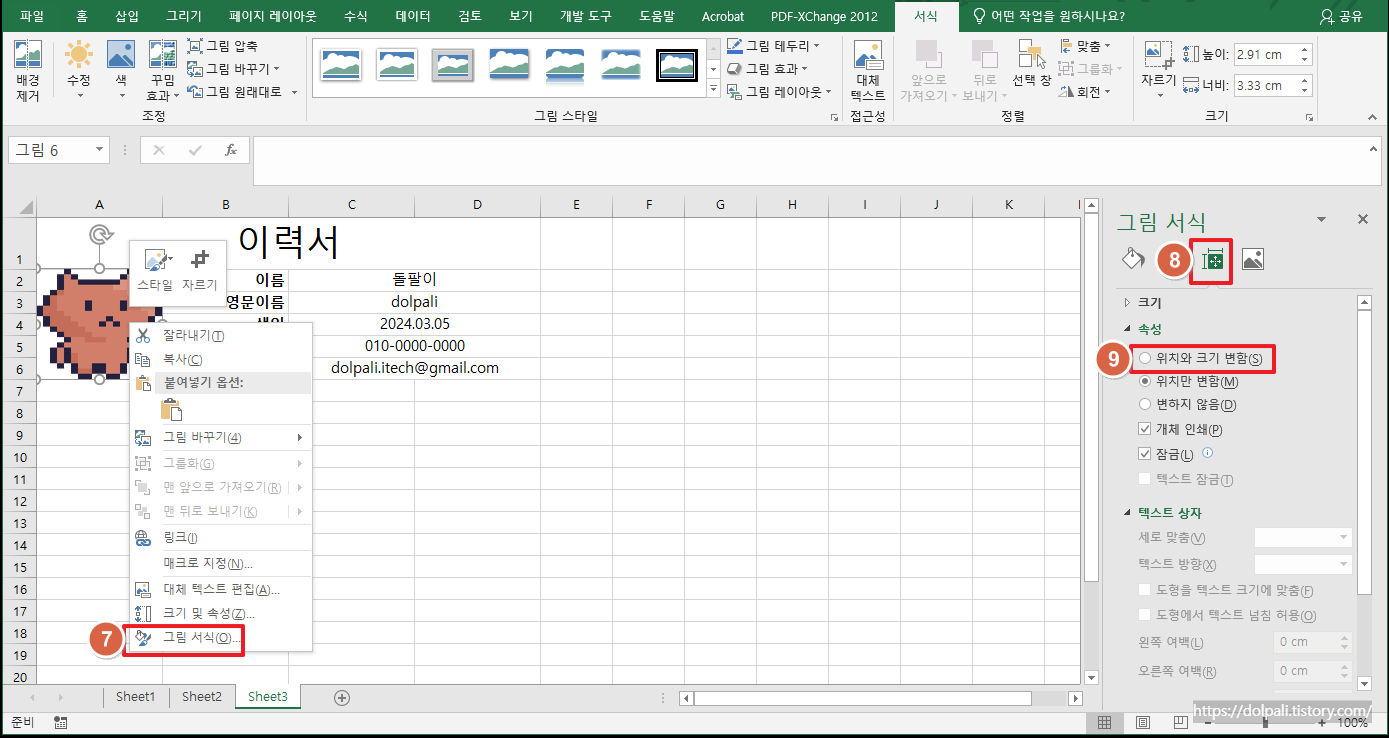Viewport: 1389px width, 738px height.
Task: Open the Rotate (회전) dropdown
Action: coord(1085,92)
